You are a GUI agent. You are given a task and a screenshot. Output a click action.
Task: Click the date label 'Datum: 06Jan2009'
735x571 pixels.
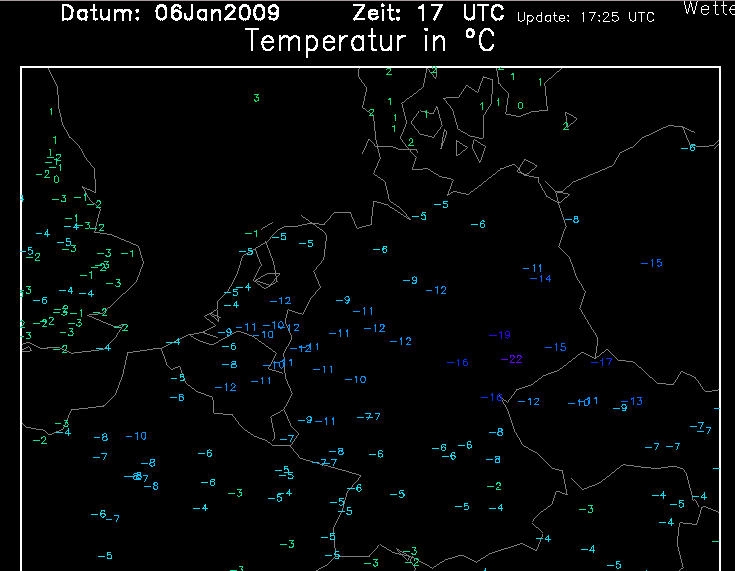click(170, 13)
